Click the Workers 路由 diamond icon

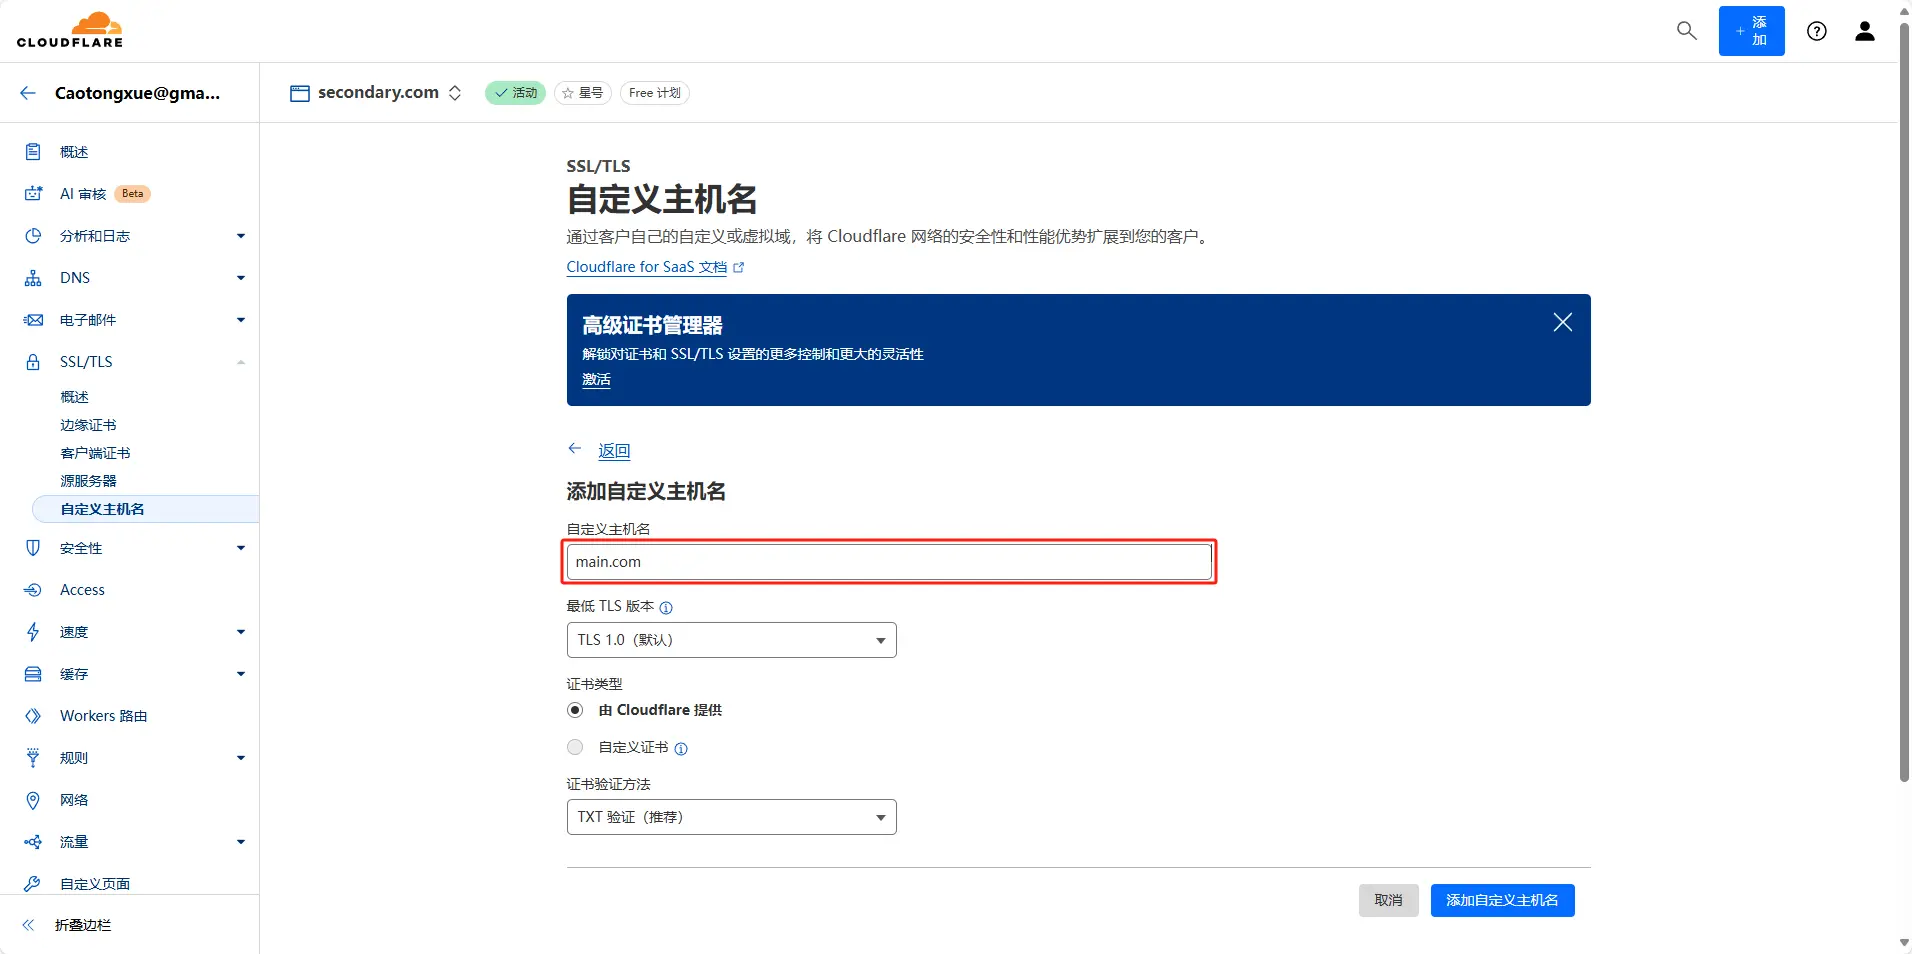pos(33,716)
